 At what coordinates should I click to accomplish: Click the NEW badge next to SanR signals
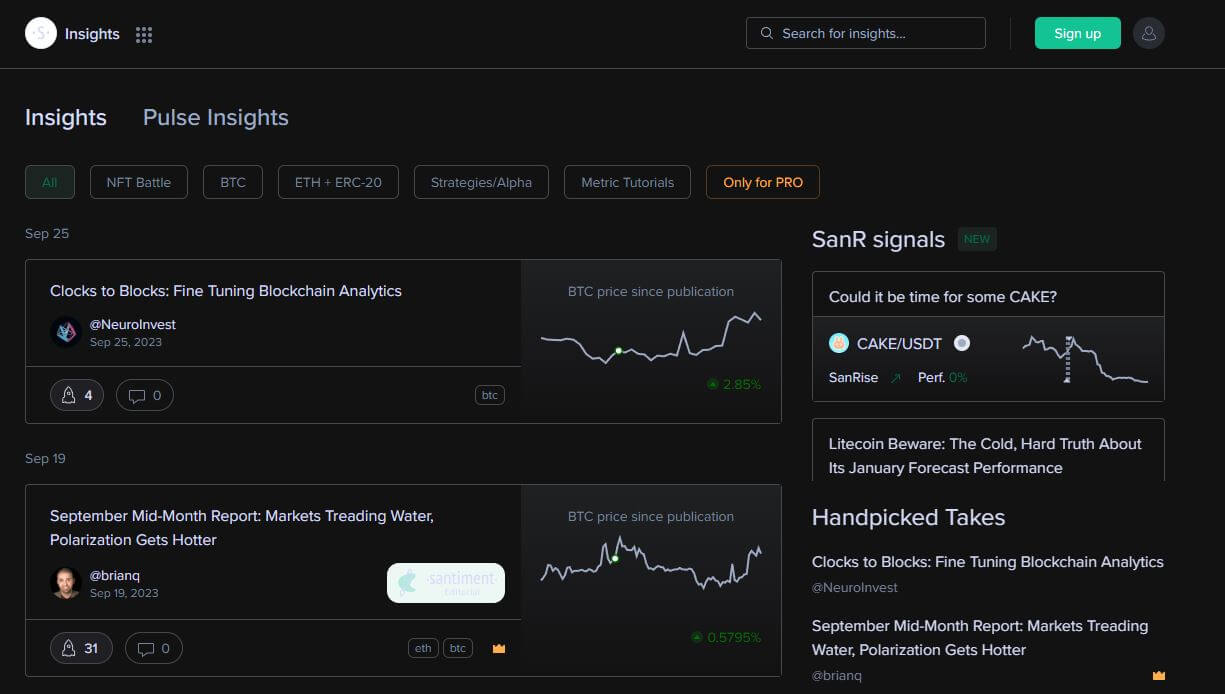pyautogui.click(x=977, y=239)
